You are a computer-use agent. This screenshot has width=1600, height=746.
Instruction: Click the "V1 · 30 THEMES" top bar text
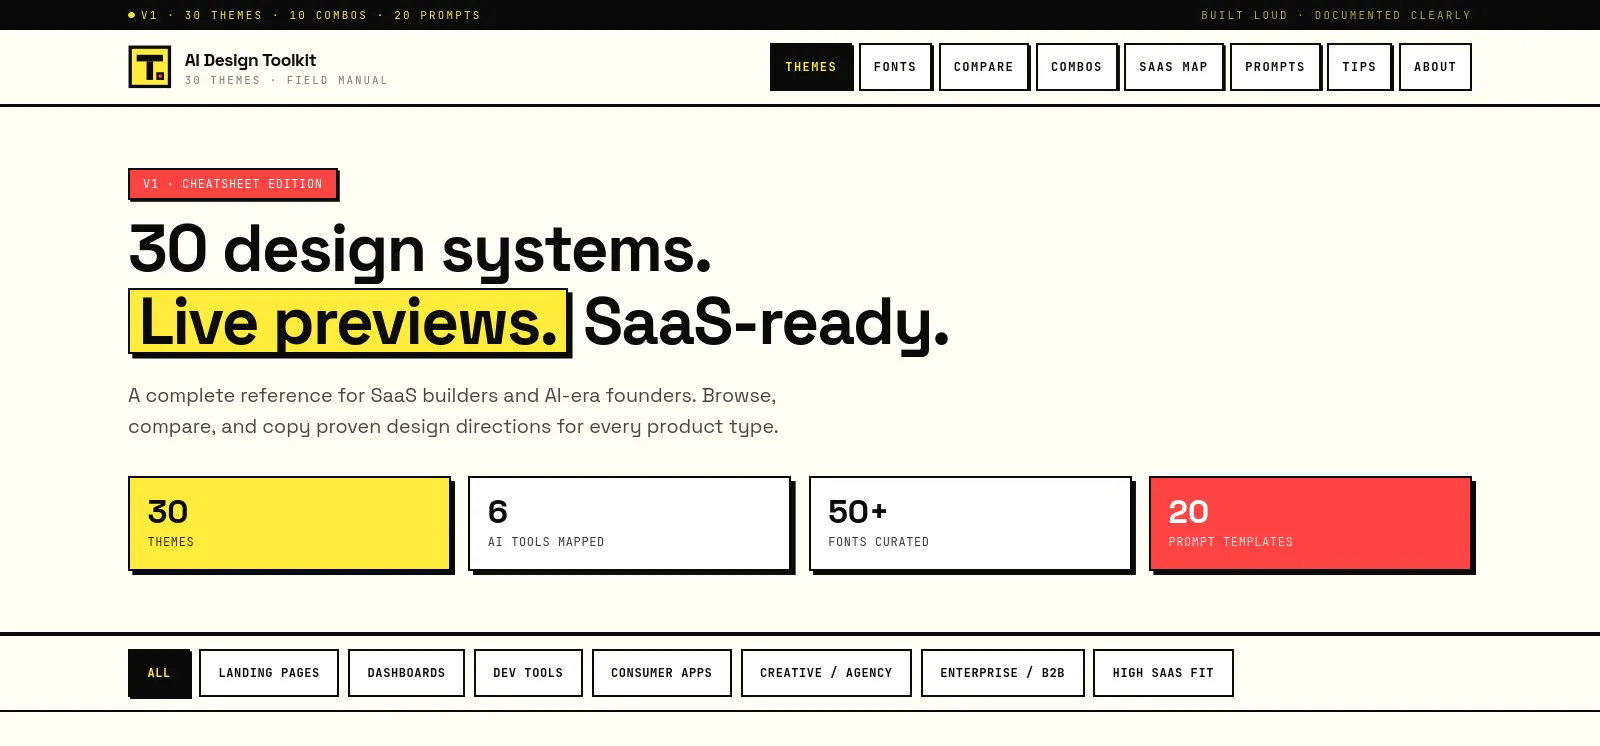[202, 15]
